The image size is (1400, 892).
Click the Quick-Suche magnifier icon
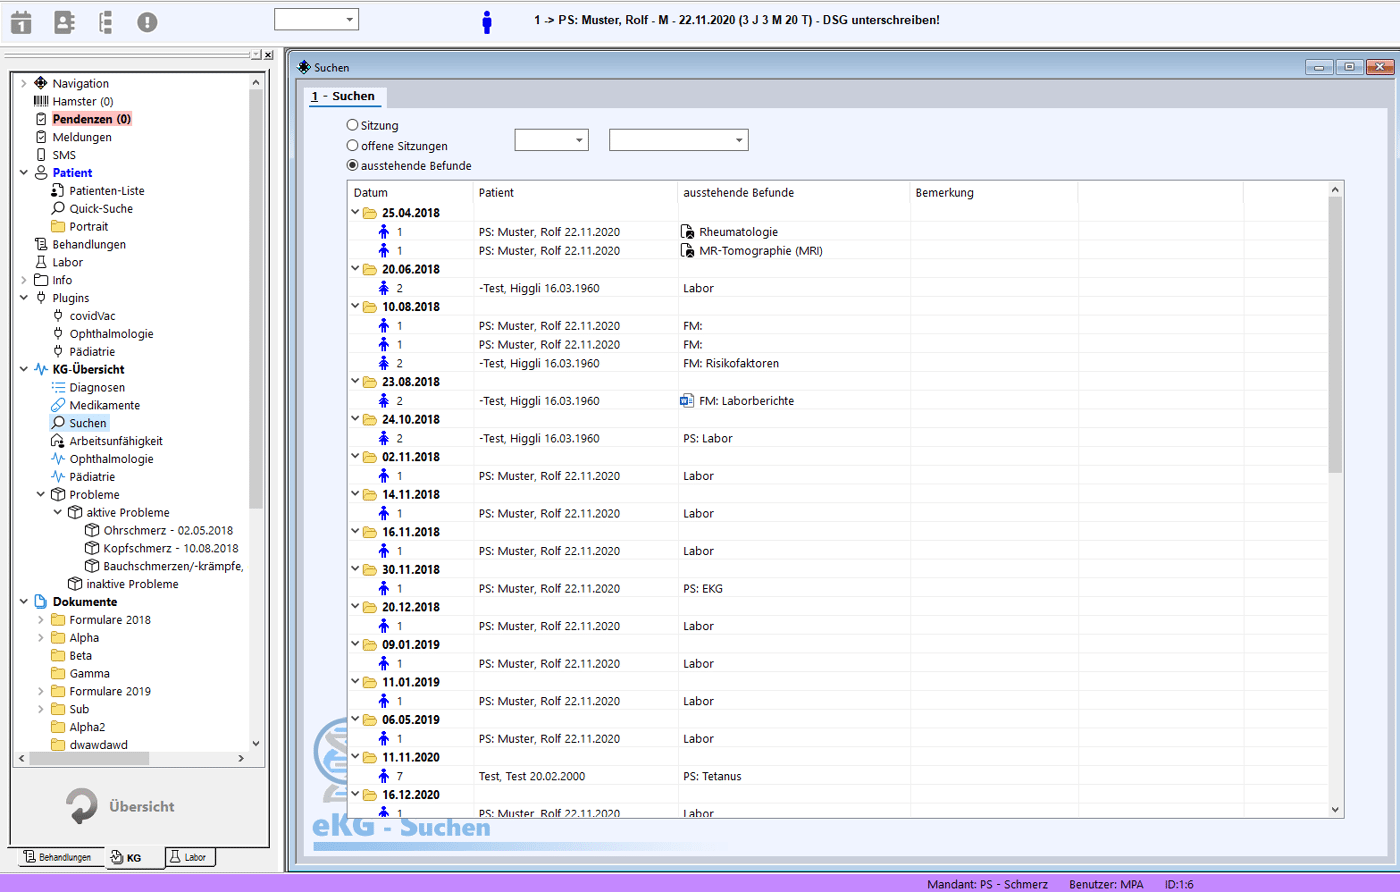[x=58, y=208]
